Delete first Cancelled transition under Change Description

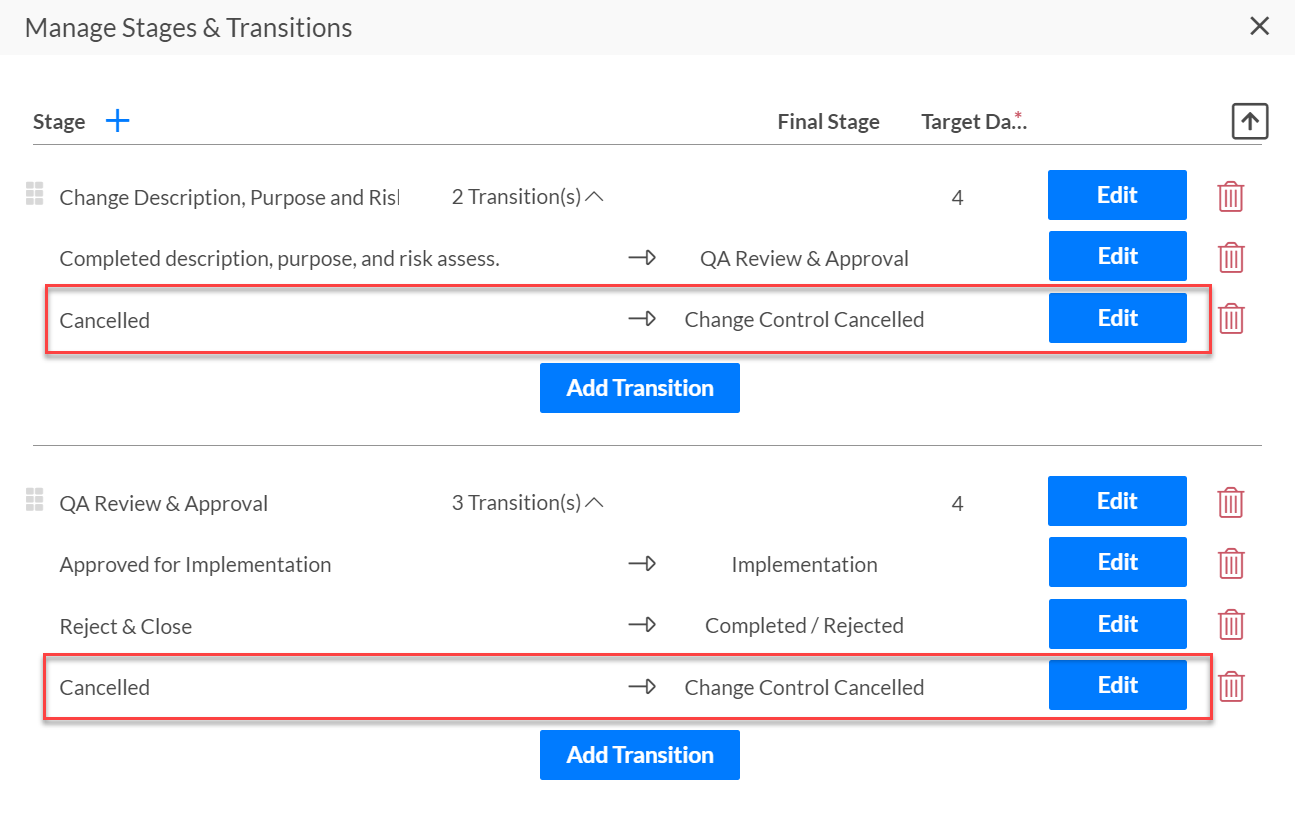1231,319
